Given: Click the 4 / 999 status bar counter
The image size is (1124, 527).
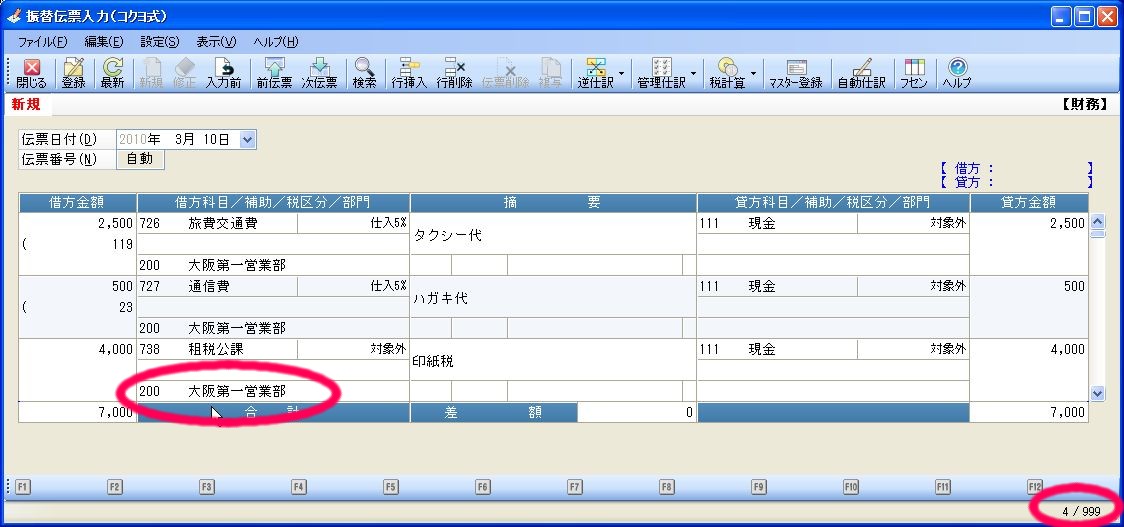Looking at the screenshot, I should 1081,511.
